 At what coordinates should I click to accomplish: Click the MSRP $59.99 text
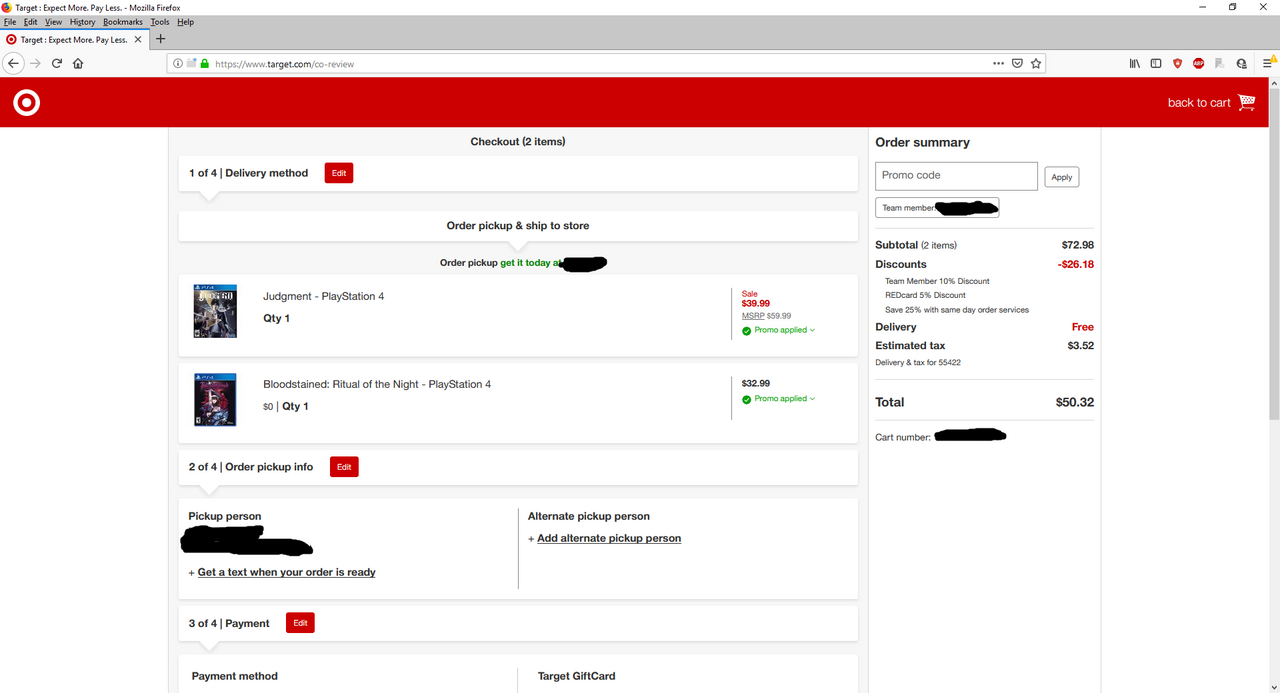coord(766,316)
